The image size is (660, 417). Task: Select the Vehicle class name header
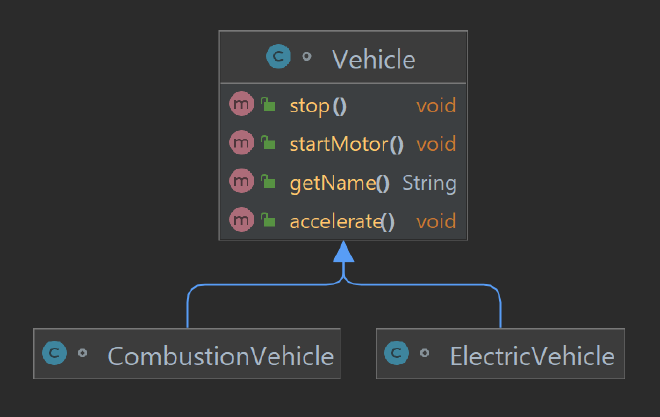[x=374, y=59]
